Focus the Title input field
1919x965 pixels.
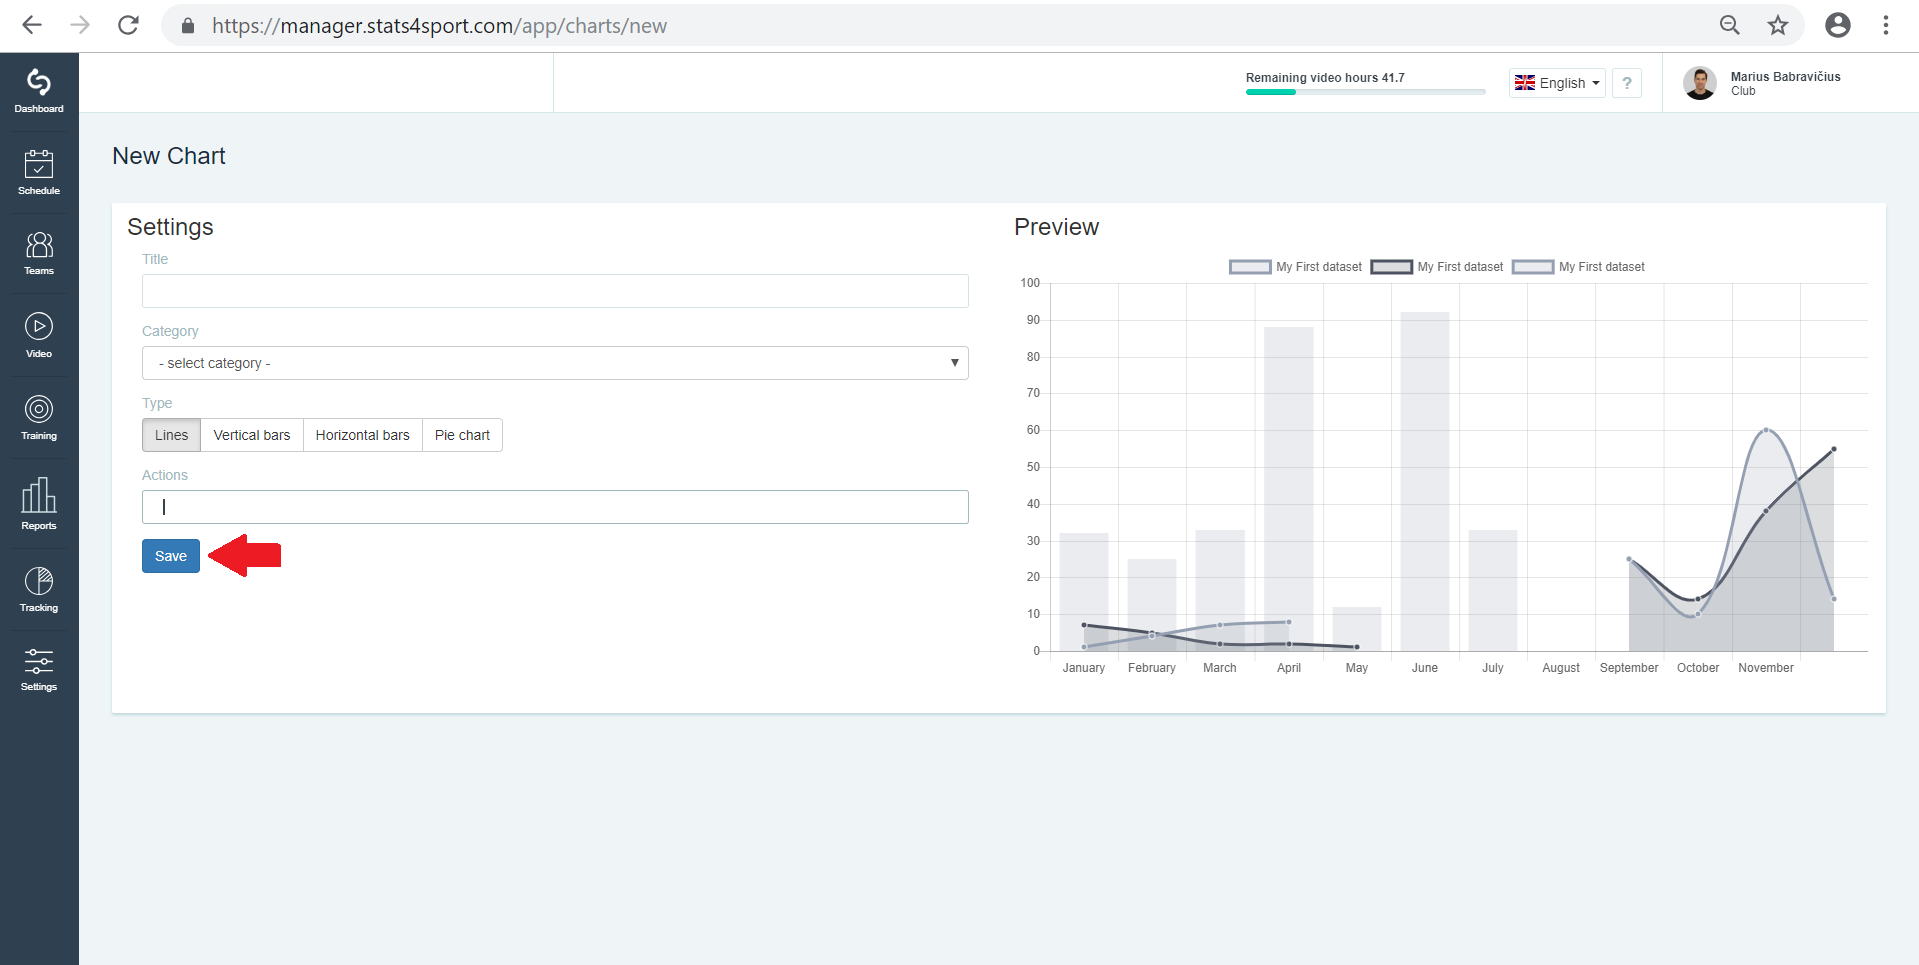pyautogui.click(x=555, y=291)
